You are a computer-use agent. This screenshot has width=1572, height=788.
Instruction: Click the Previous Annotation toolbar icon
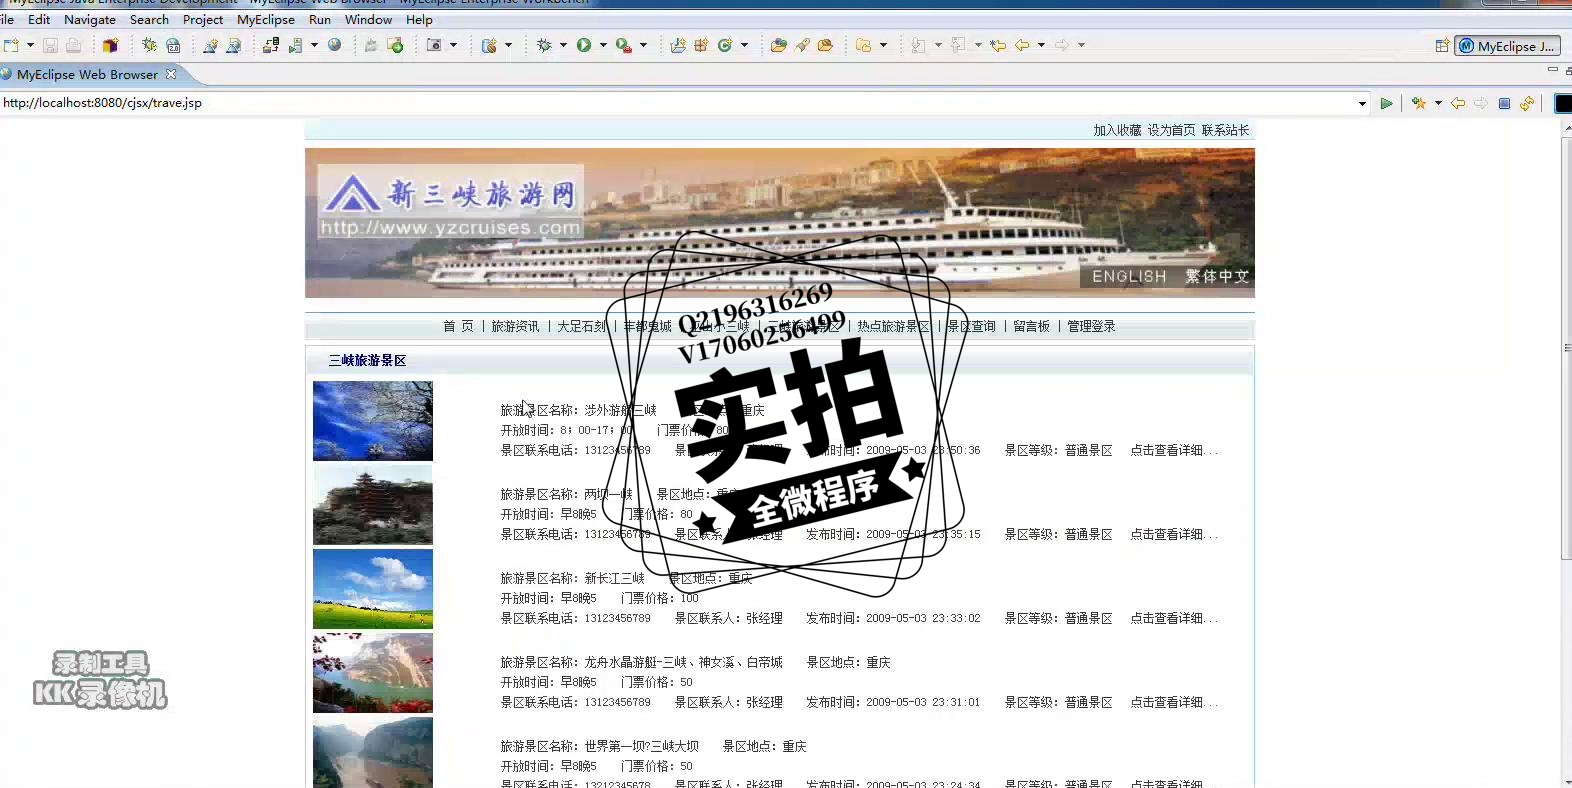coord(958,45)
